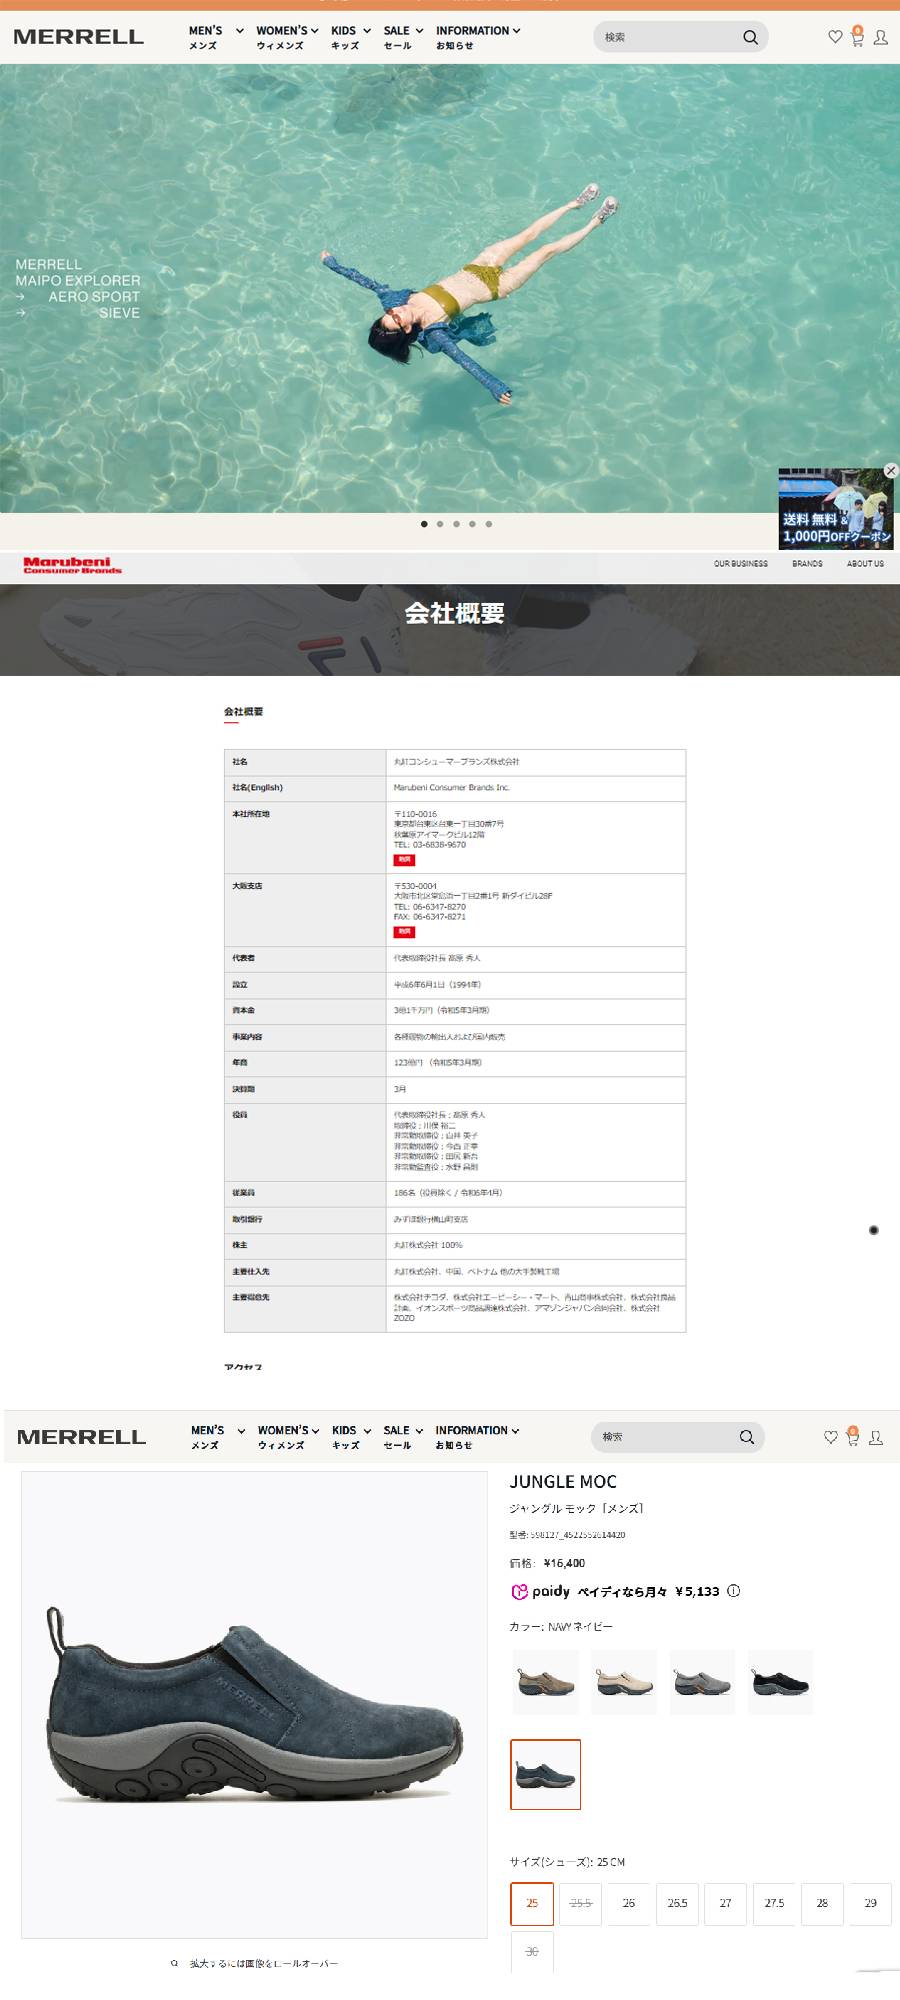Choose shoe size 29
This screenshot has height=2000, width=900.
[x=870, y=1903]
